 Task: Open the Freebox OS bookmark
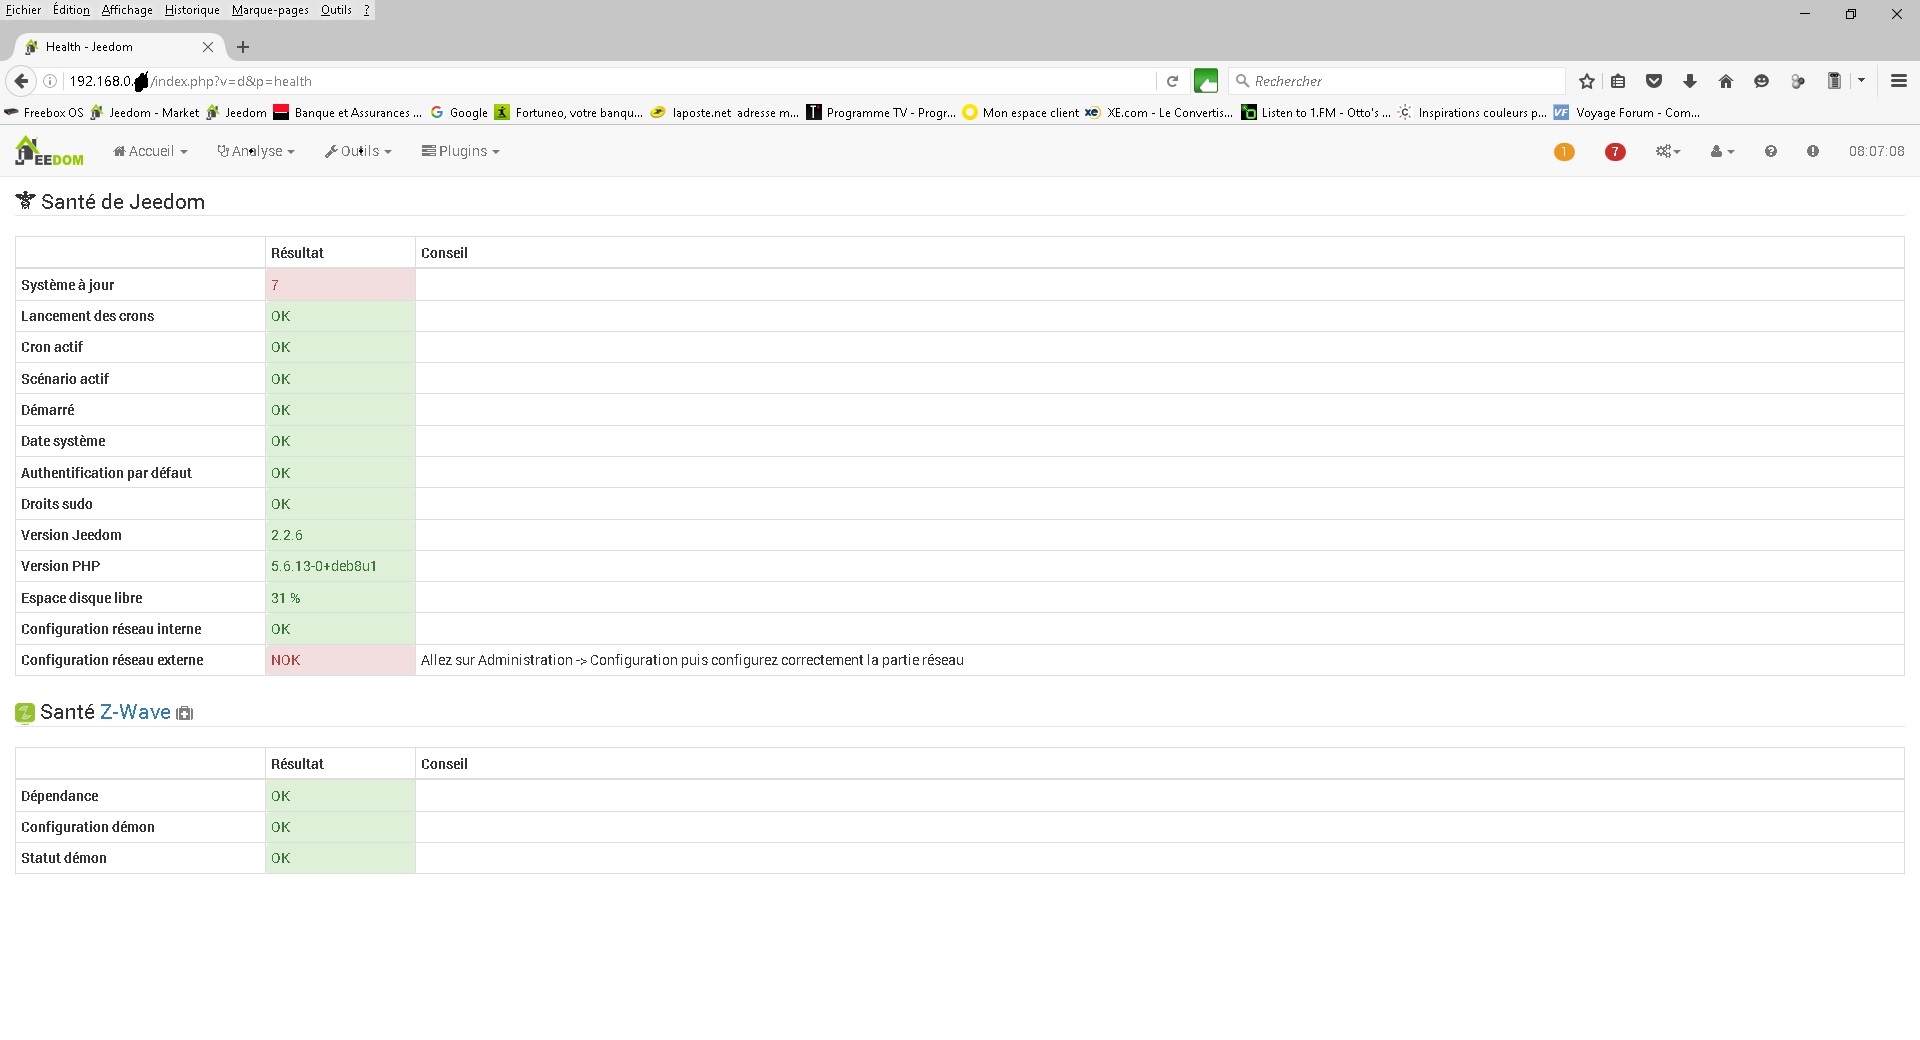click(x=44, y=113)
